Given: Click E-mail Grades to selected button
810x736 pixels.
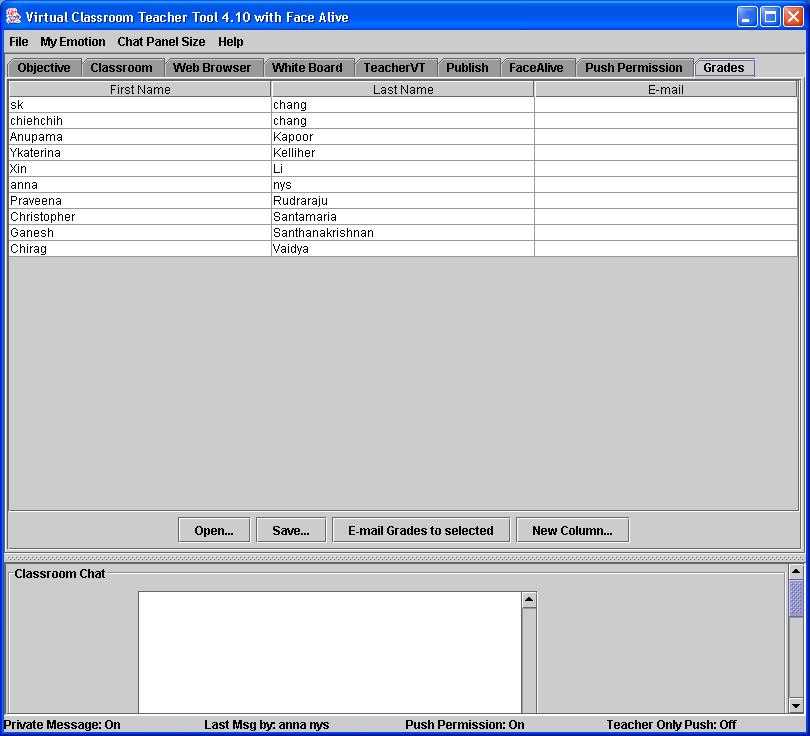Looking at the screenshot, I should coord(420,530).
